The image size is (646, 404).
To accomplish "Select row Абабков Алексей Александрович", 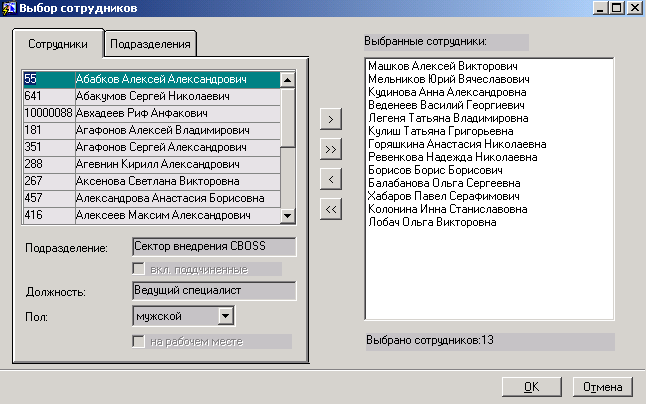I will 152,79.
